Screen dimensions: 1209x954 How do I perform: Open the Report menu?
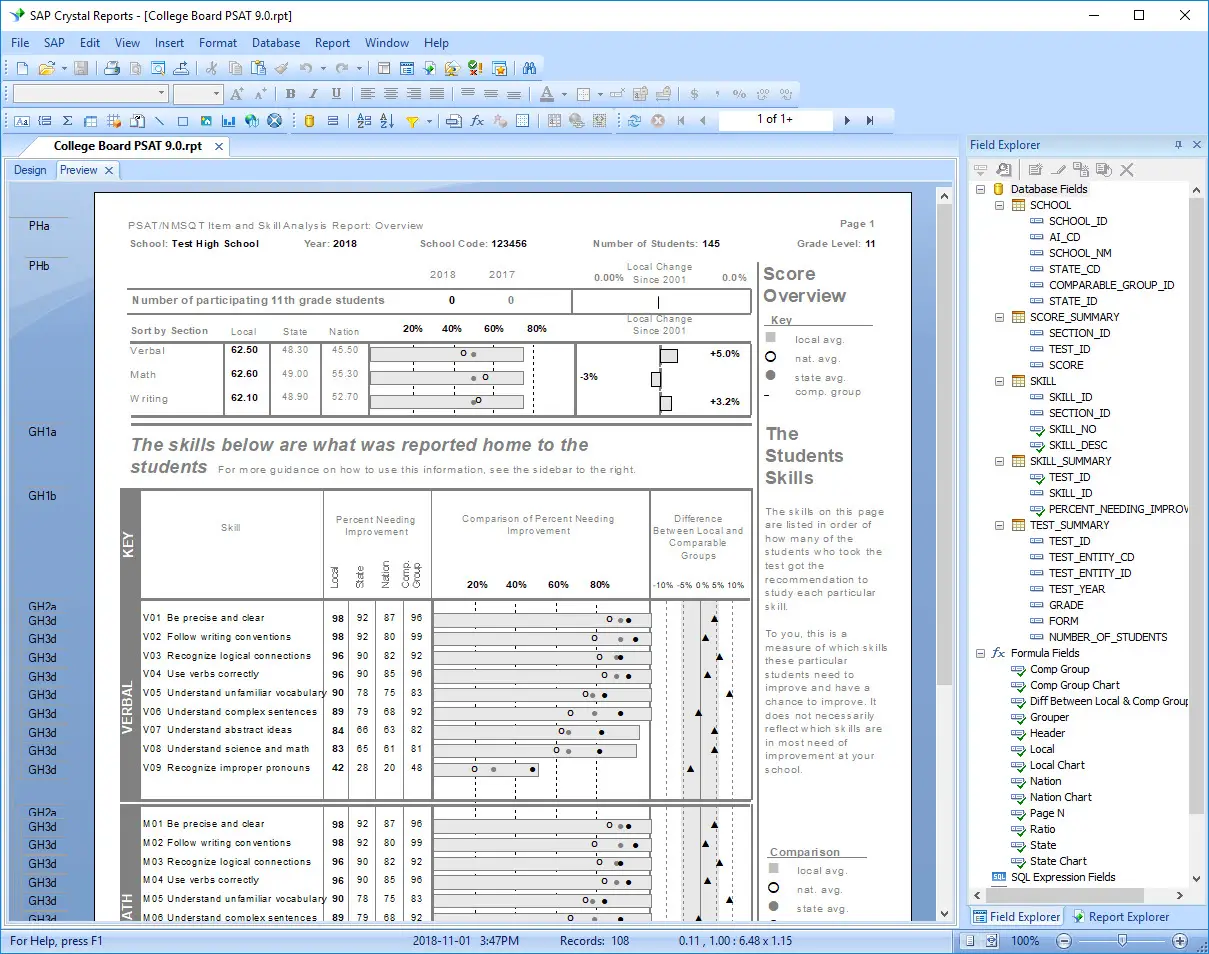coord(332,43)
